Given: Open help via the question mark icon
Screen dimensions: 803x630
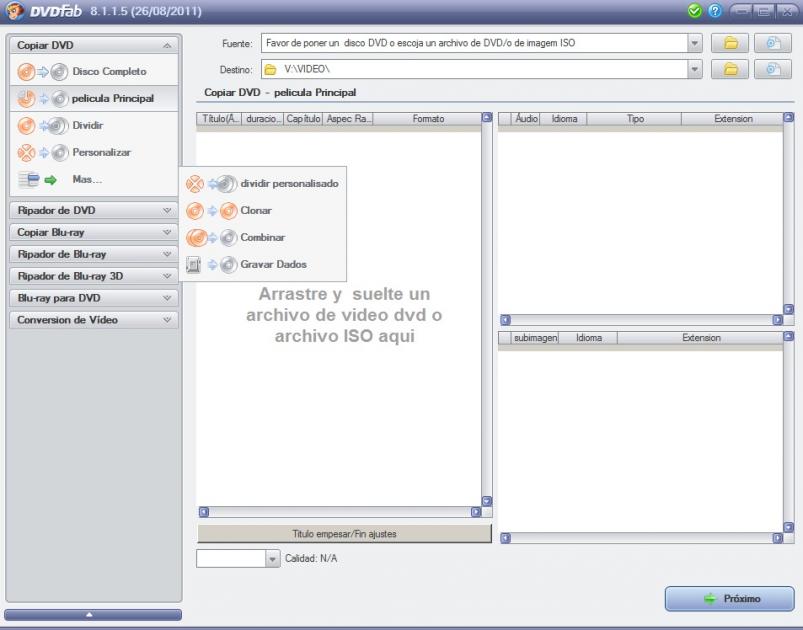Looking at the screenshot, I should [x=715, y=11].
